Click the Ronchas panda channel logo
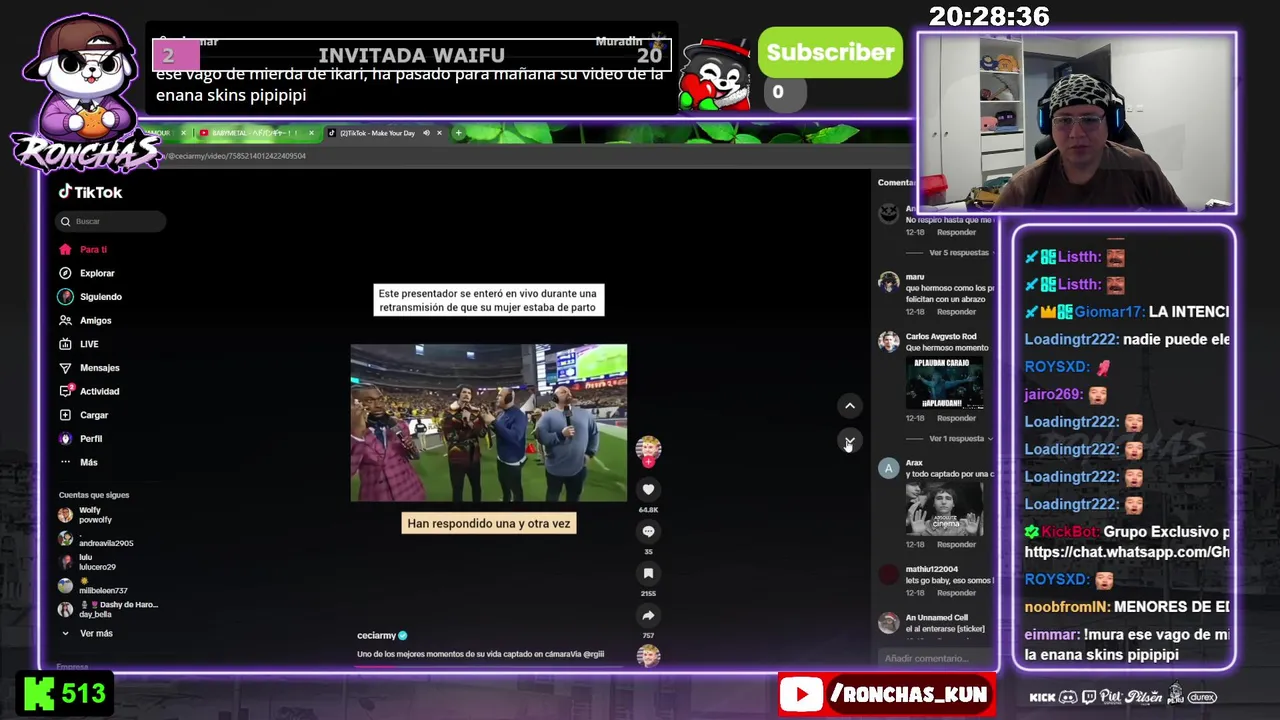Image resolution: width=1280 pixels, height=720 pixels. click(x=85, y=93)
